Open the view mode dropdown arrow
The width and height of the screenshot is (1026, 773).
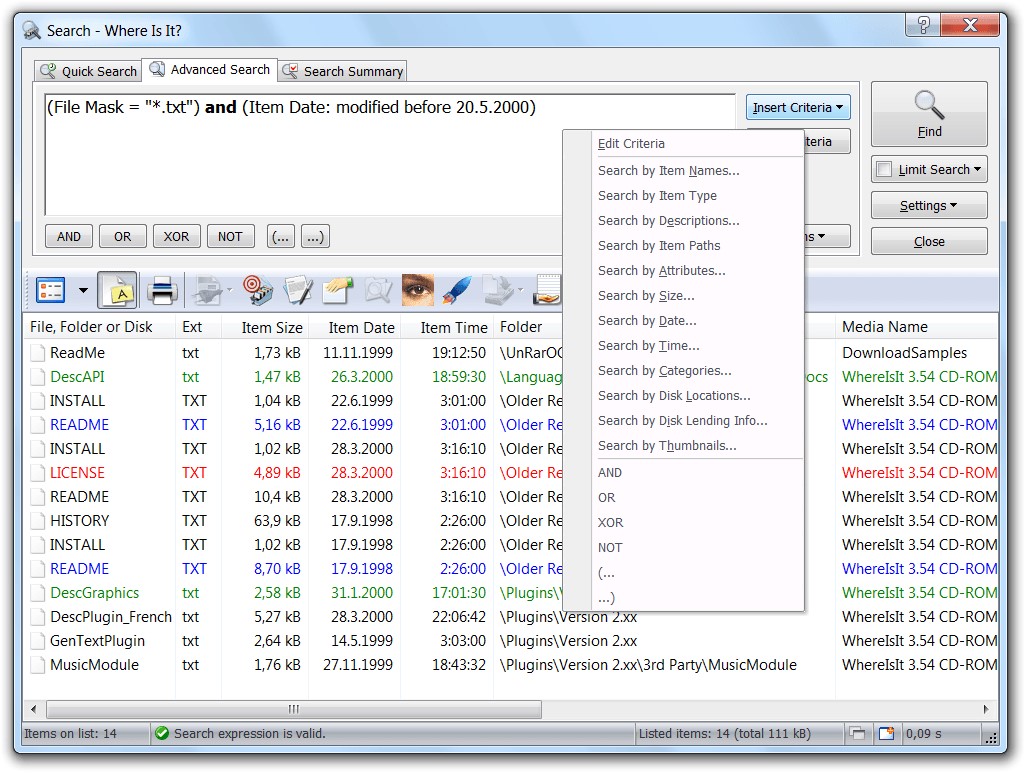83,291
